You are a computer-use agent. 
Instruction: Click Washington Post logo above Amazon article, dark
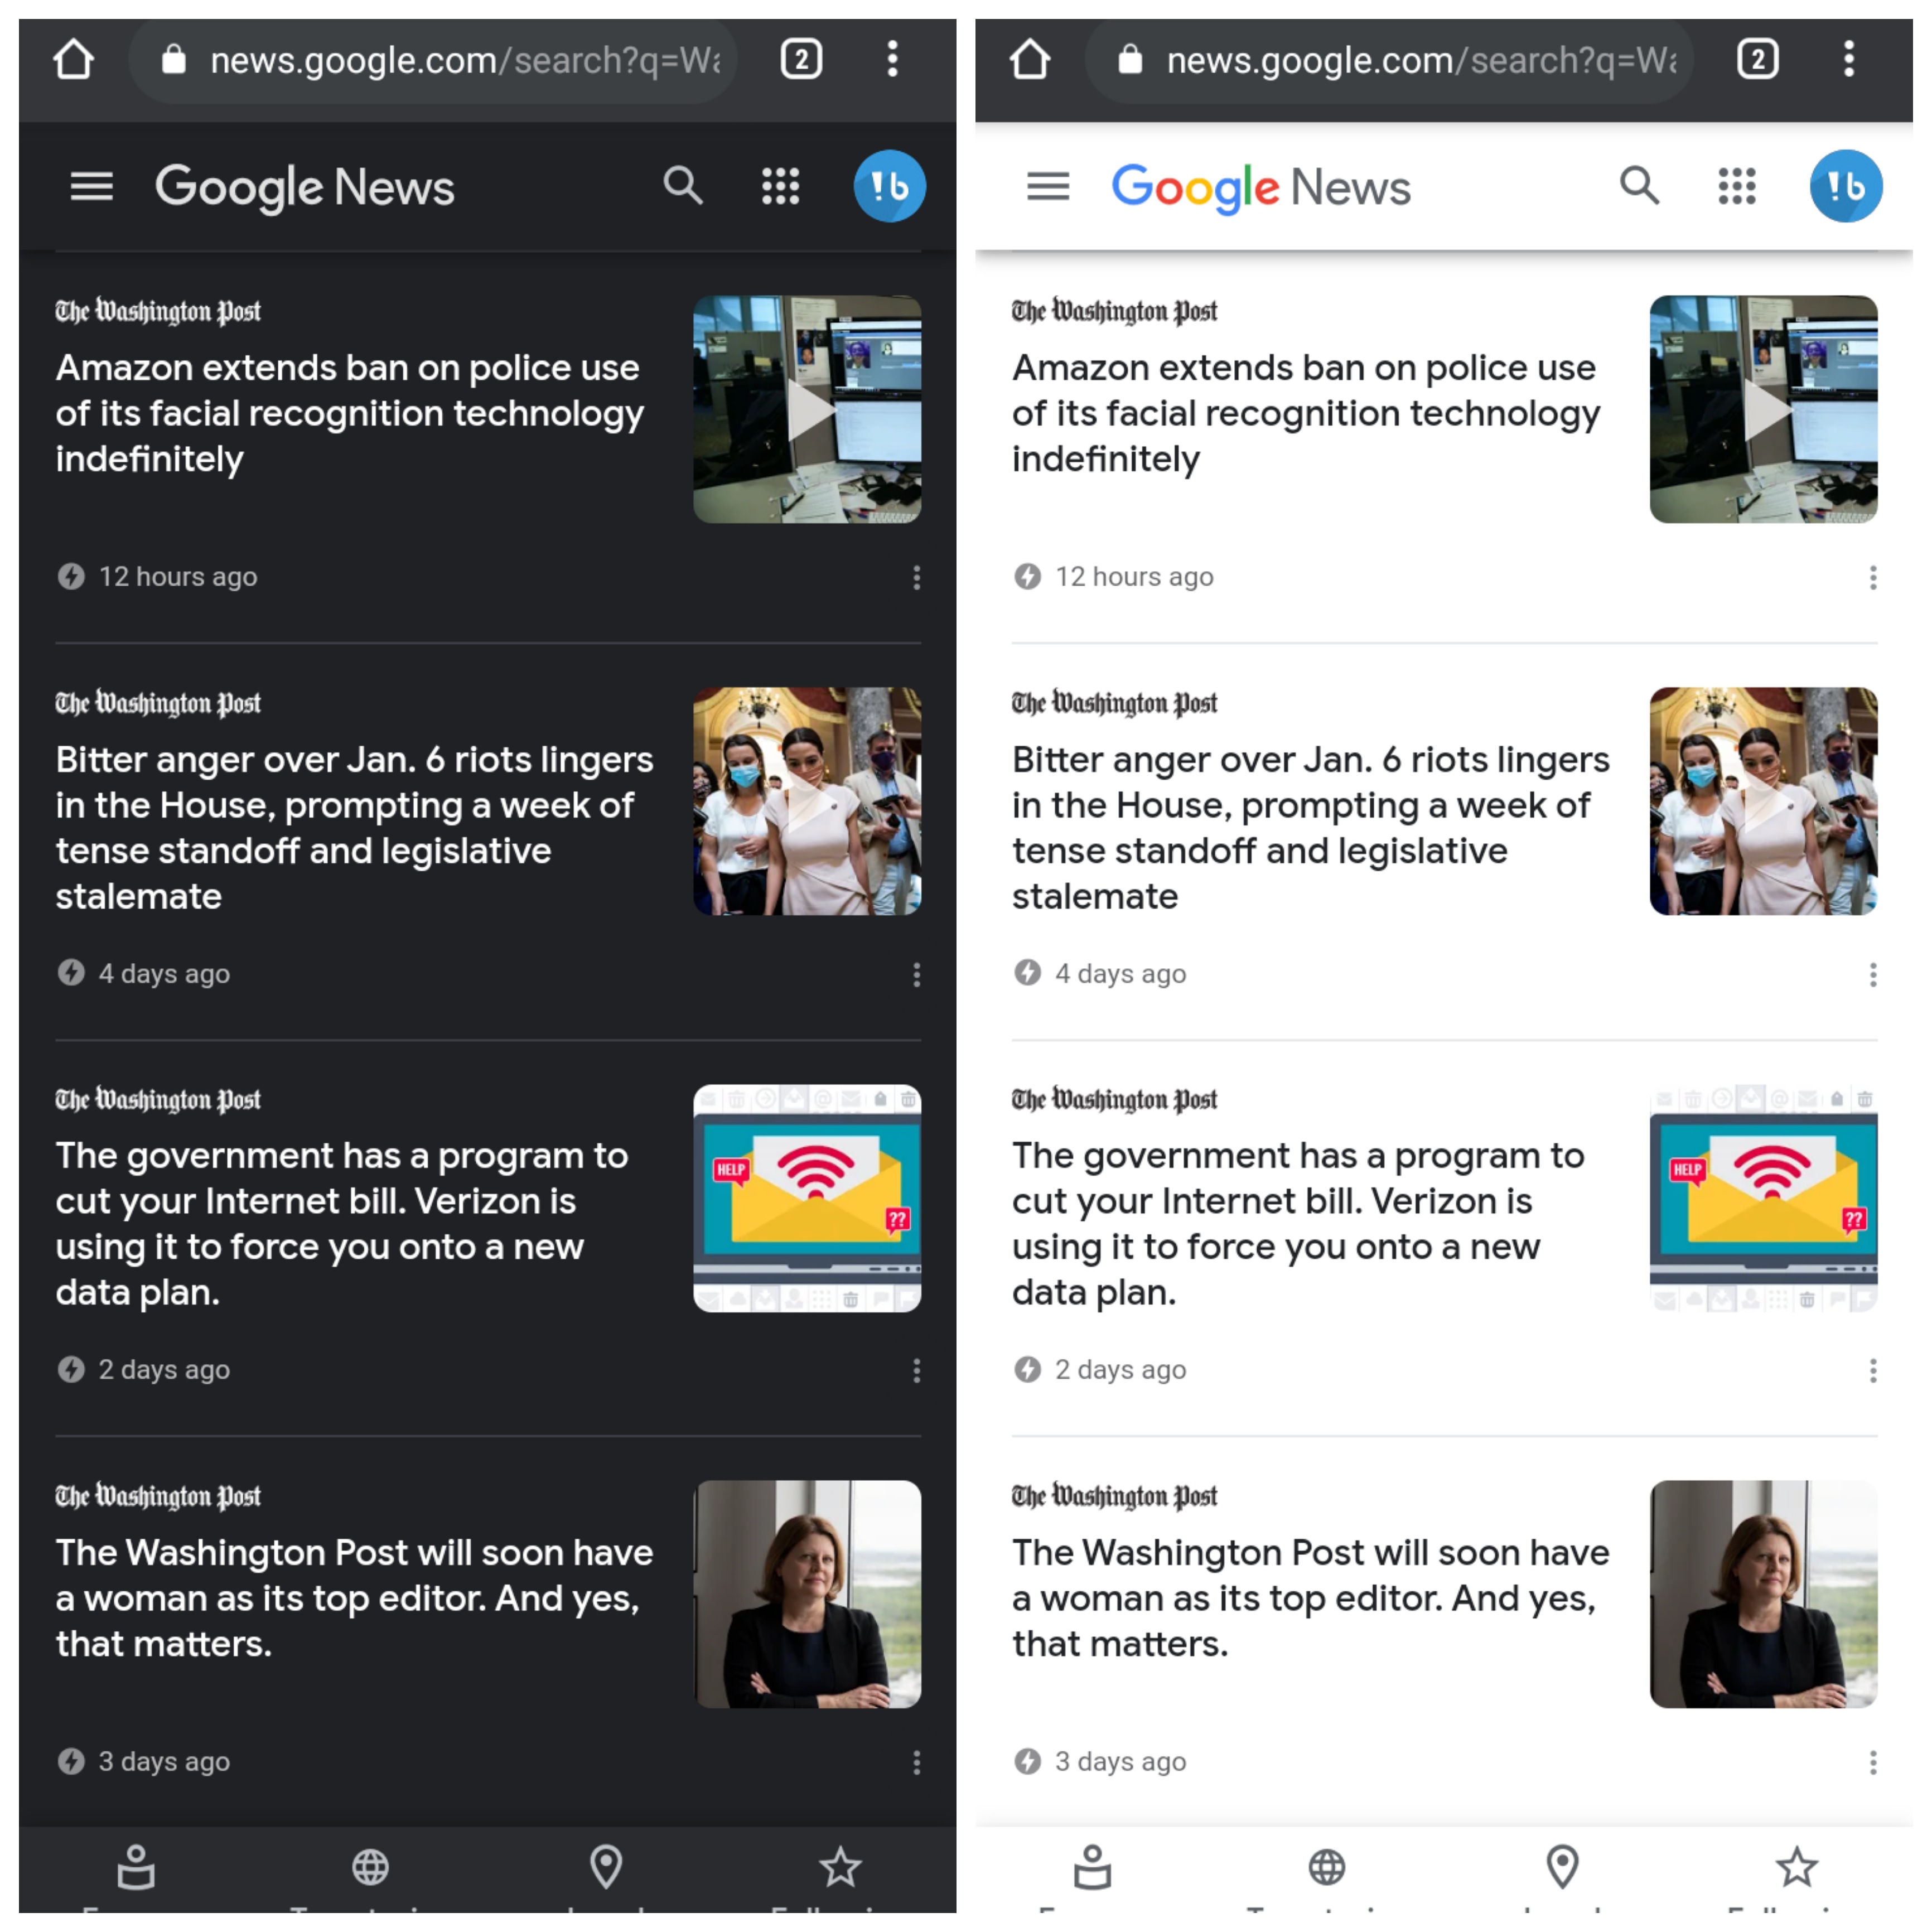coord(158,312)
